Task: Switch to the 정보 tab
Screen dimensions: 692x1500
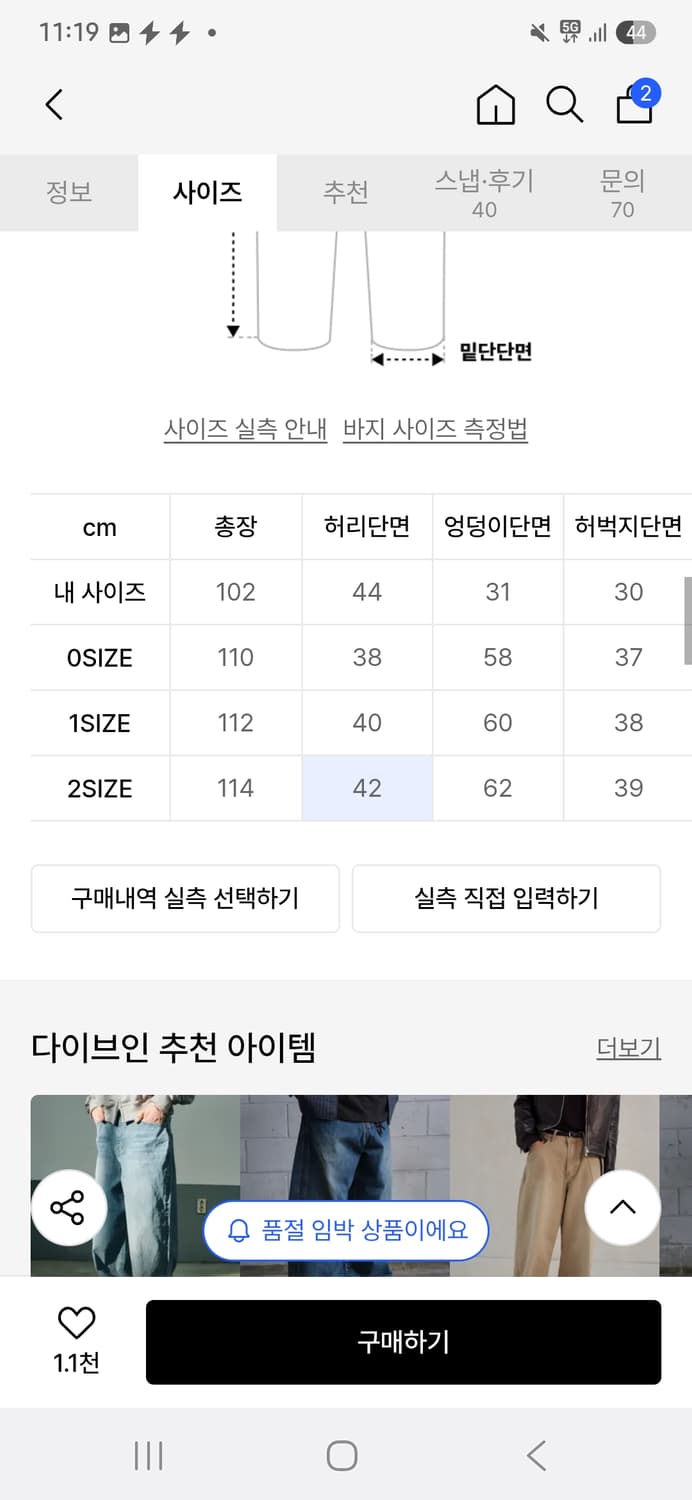Action: [x=68, y=190]
